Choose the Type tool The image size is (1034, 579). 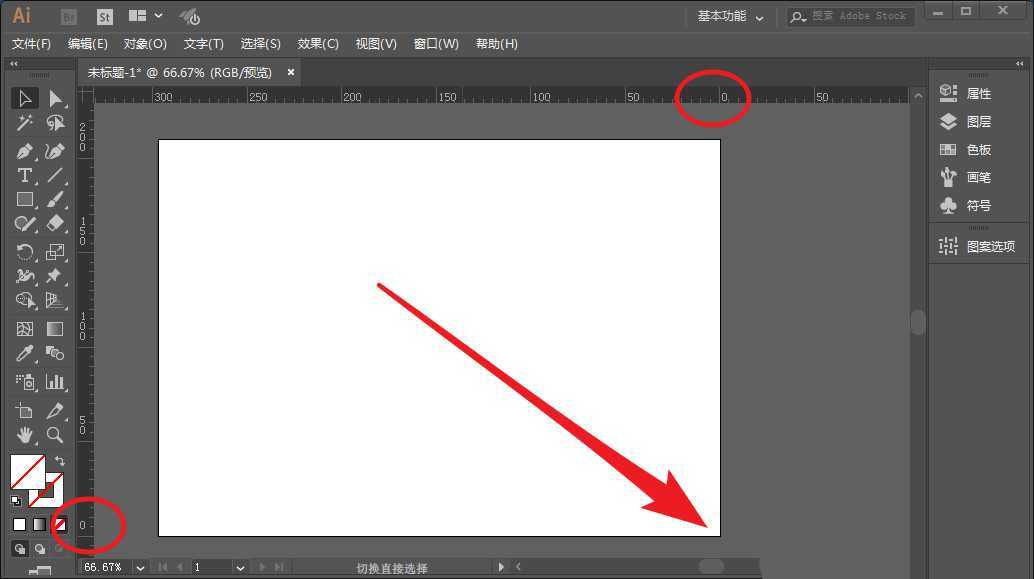pyautogui.click(x=25, y=176)
